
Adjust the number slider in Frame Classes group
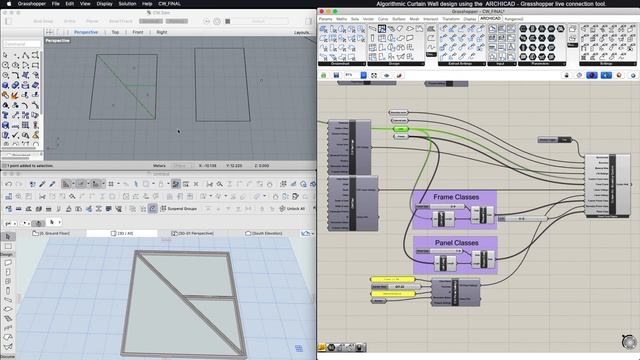(x=440, y=207)
